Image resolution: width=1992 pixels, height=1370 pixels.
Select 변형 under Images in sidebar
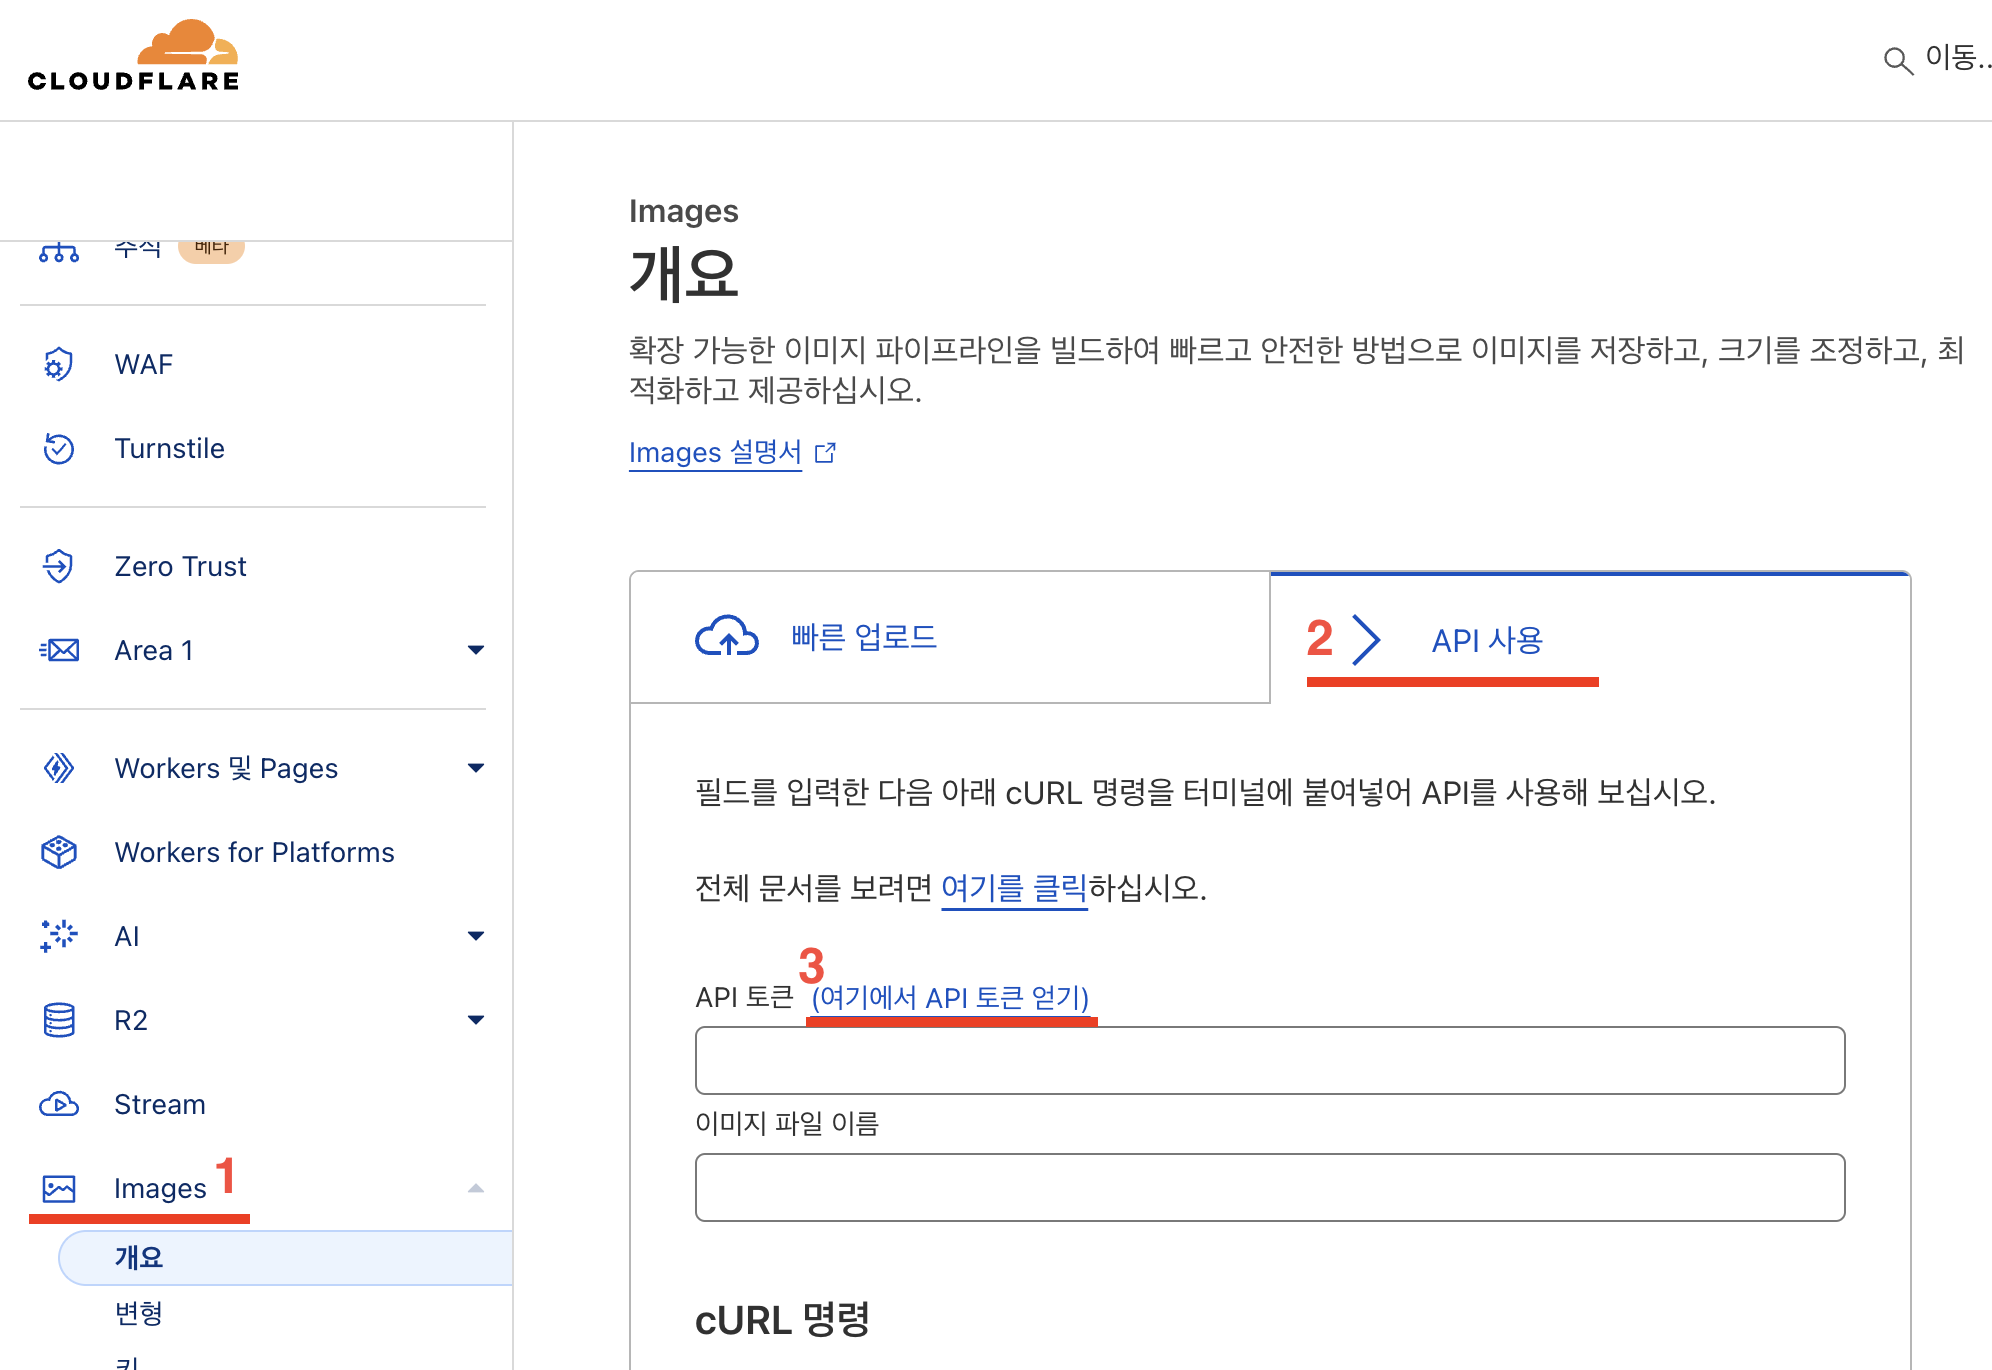click(138, 1313)
